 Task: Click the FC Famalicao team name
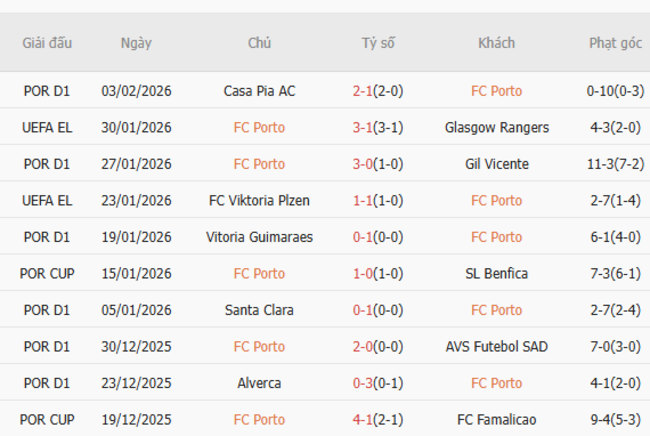coord(496,420)
